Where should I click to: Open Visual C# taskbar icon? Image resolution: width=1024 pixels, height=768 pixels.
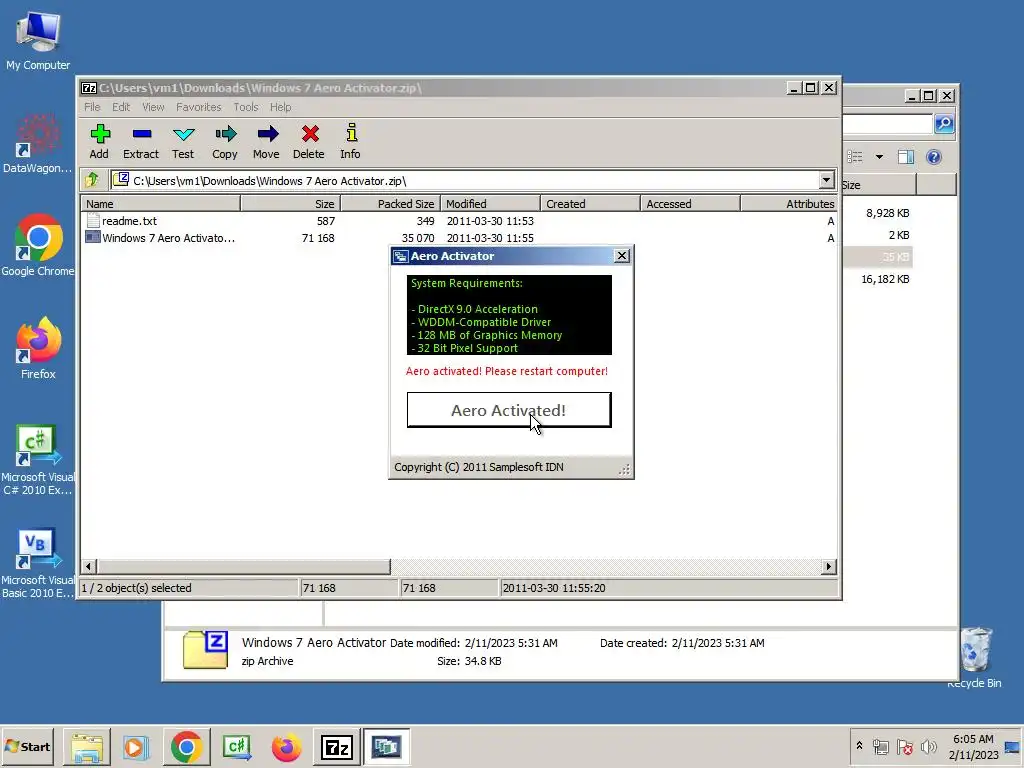pos(236,746)
